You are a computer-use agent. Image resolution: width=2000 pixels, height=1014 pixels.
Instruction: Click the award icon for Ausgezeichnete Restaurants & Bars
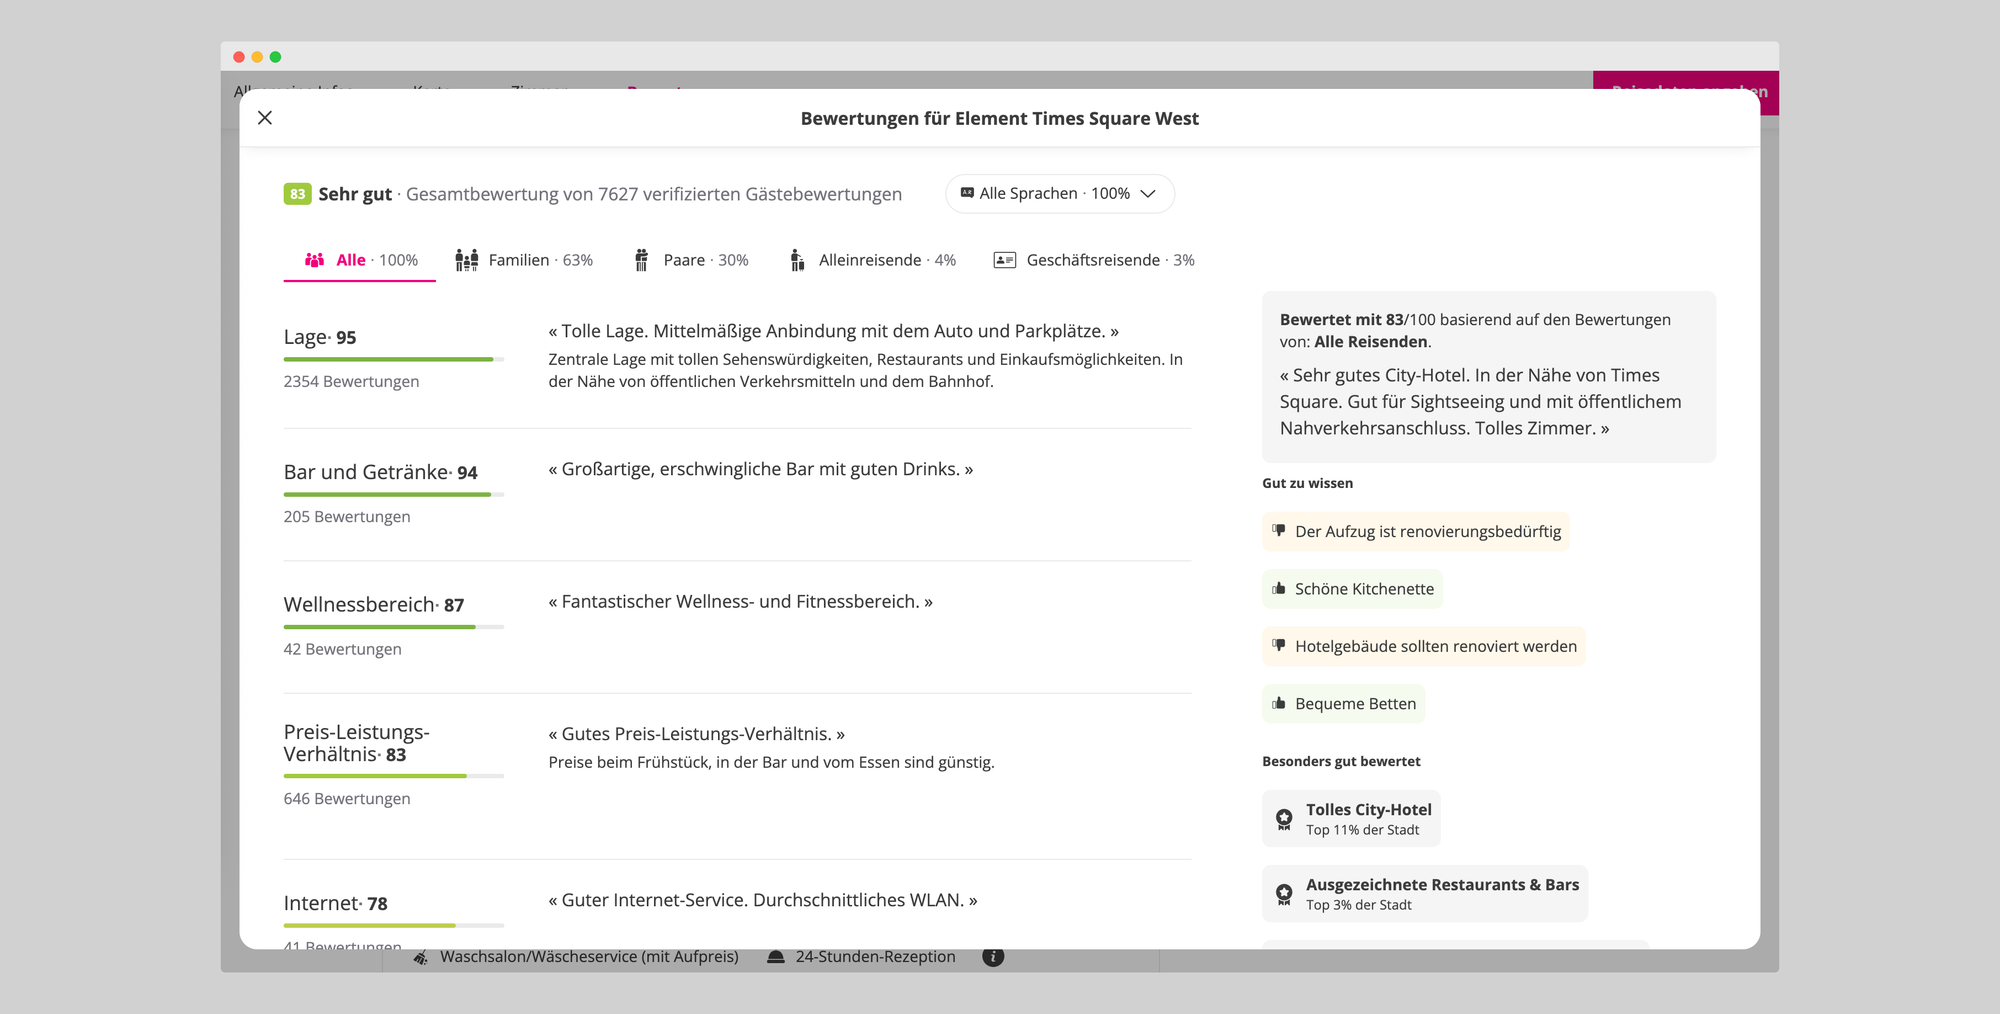(x=1284, y=895)
